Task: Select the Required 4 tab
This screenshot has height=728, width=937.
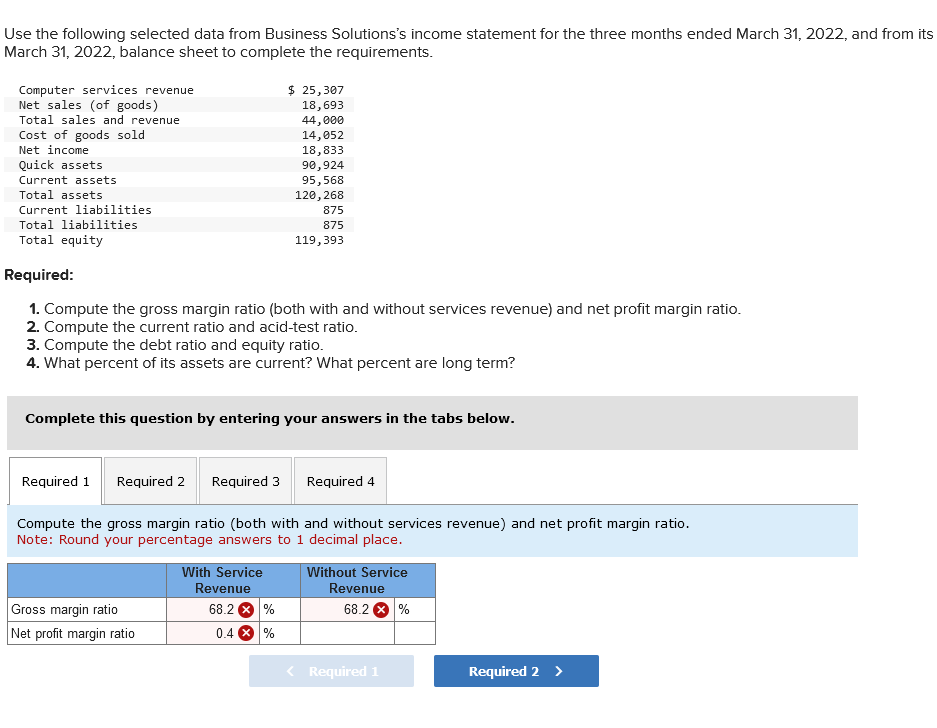Action: (x=340, y=480)
